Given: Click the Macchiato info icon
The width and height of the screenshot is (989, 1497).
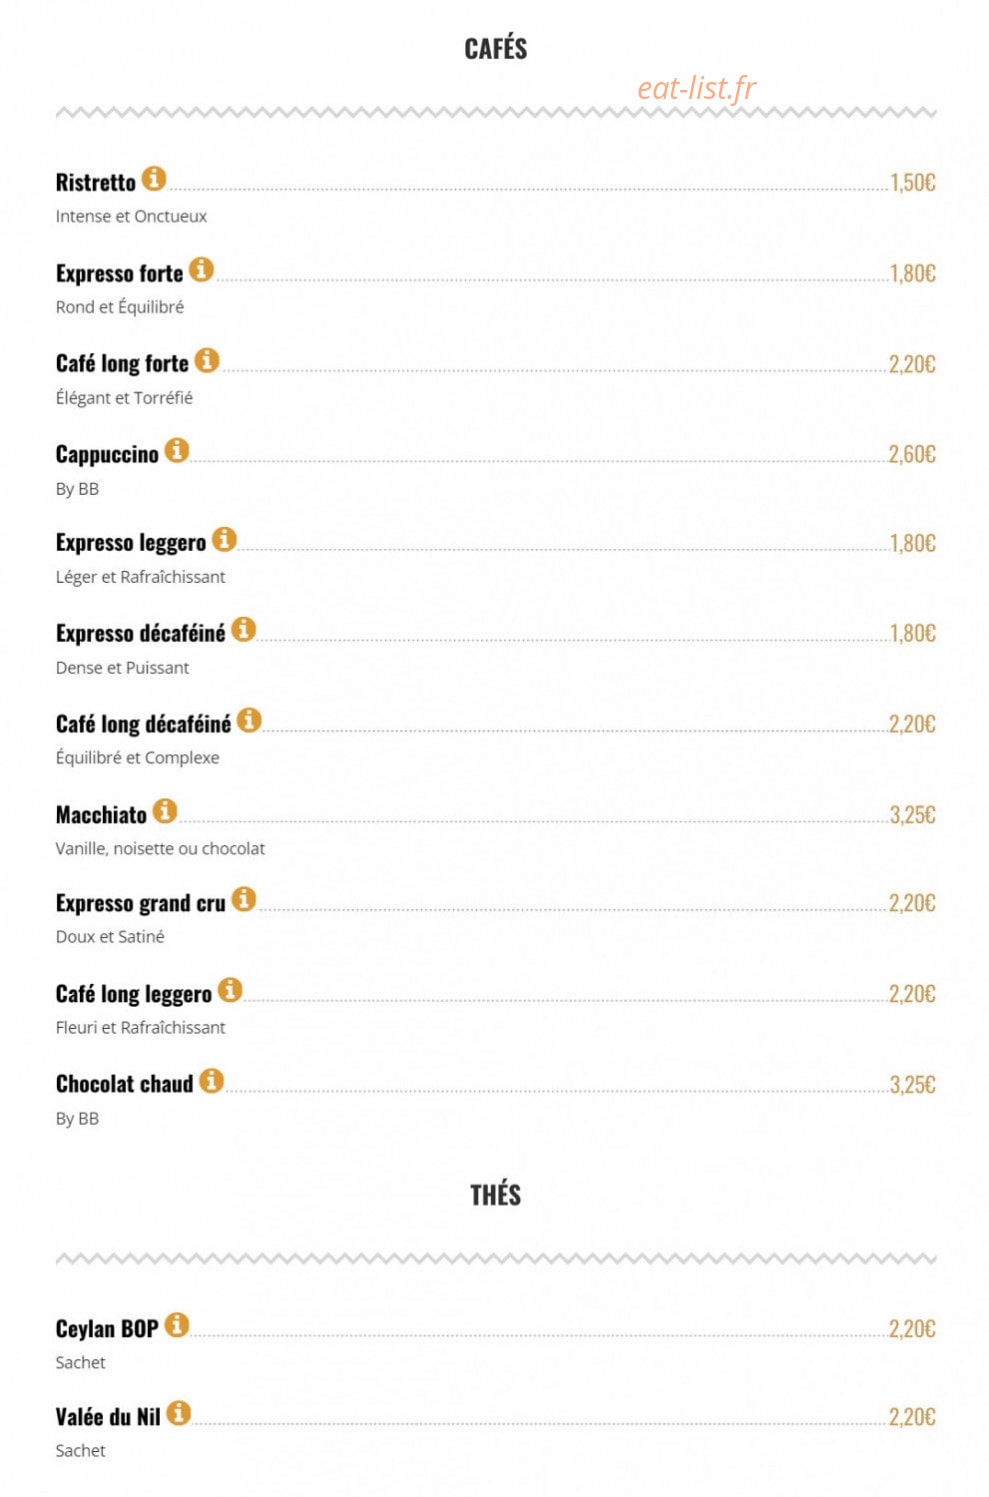Looking at the screenshot, I should (166, 811).
